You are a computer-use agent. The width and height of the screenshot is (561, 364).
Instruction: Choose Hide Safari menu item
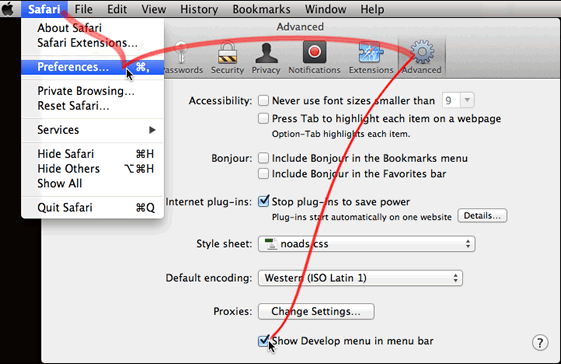click(93, 154)
